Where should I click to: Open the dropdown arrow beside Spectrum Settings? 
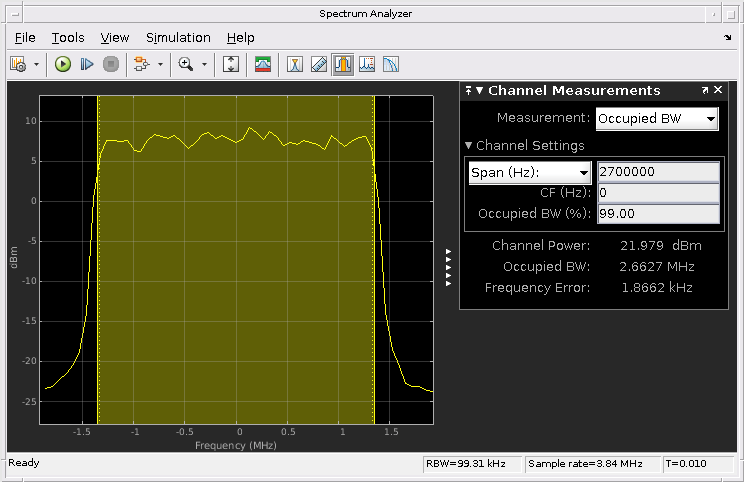(36, 64)
